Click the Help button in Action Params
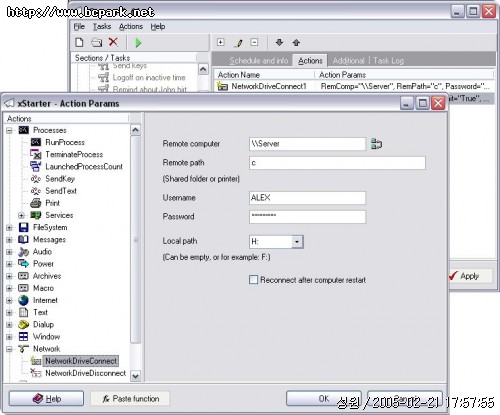 (x=46, y=399)
